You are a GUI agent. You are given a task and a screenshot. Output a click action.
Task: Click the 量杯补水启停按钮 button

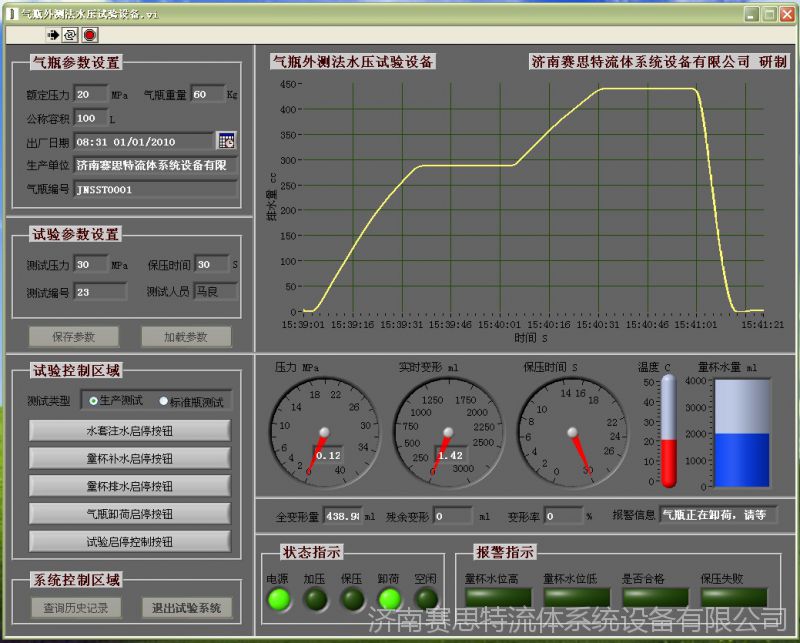click(130, 458)
